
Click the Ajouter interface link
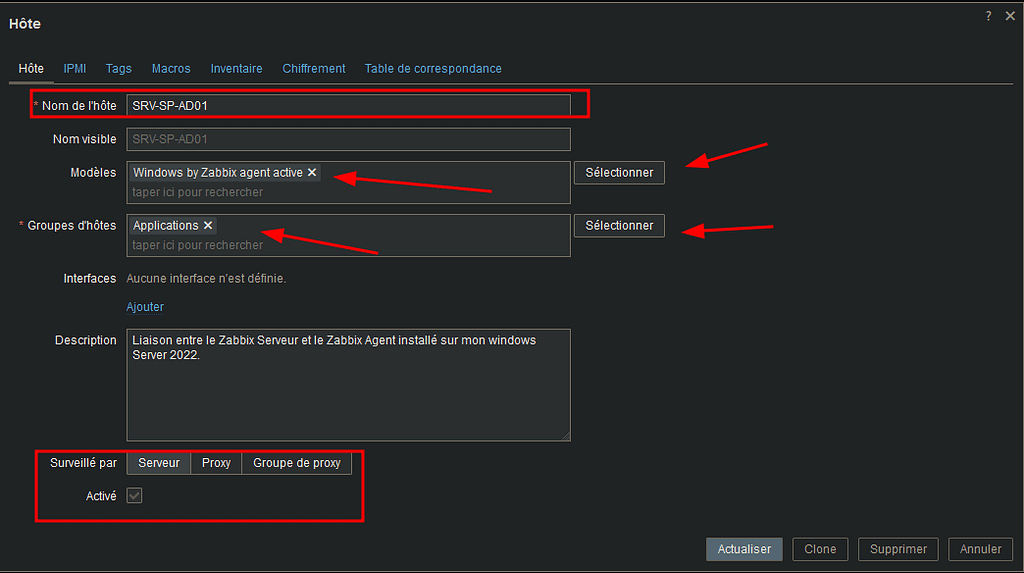145,307
